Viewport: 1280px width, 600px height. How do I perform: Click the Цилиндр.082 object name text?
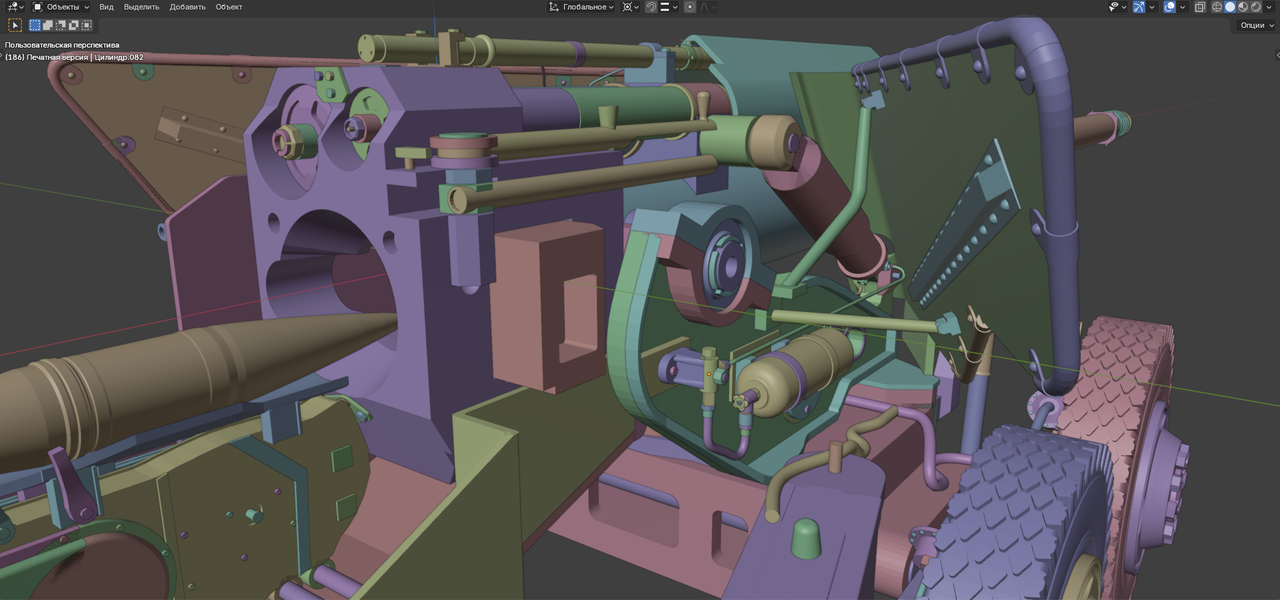coord(120,57)
